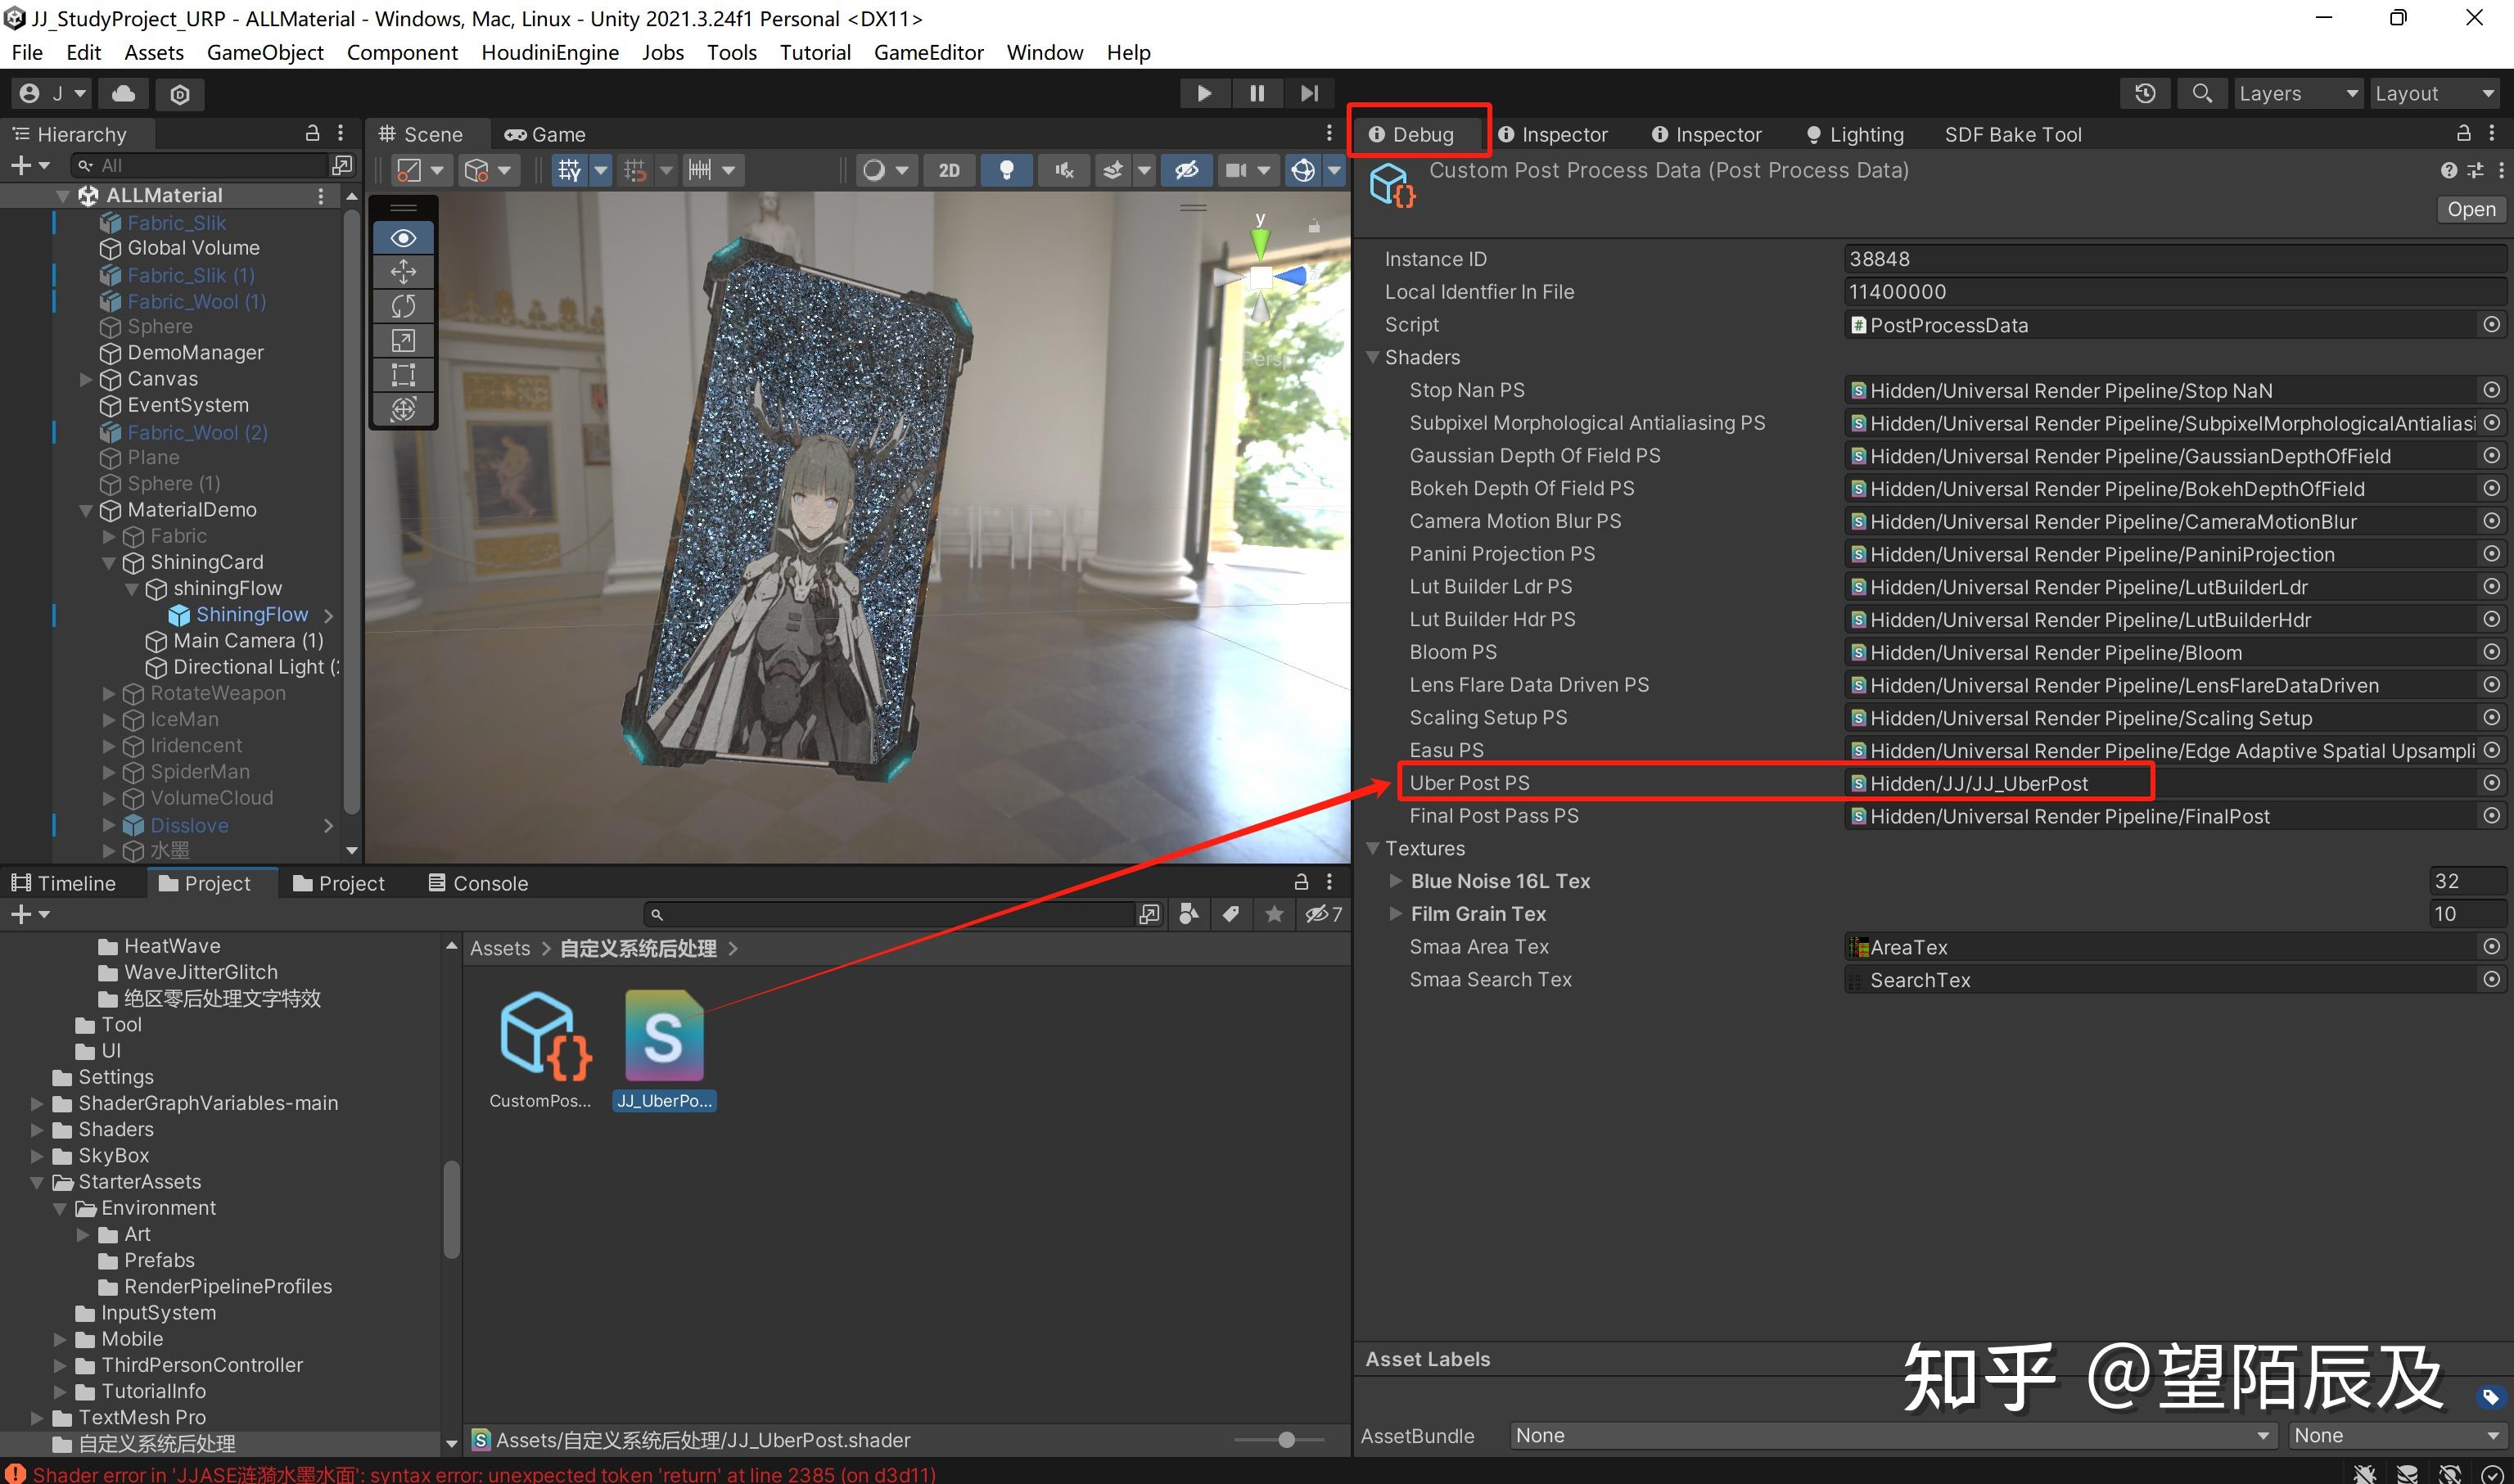Select the Move tool in Scene overlay
Screen dimensions: 2514x1484
pos(403,271)
